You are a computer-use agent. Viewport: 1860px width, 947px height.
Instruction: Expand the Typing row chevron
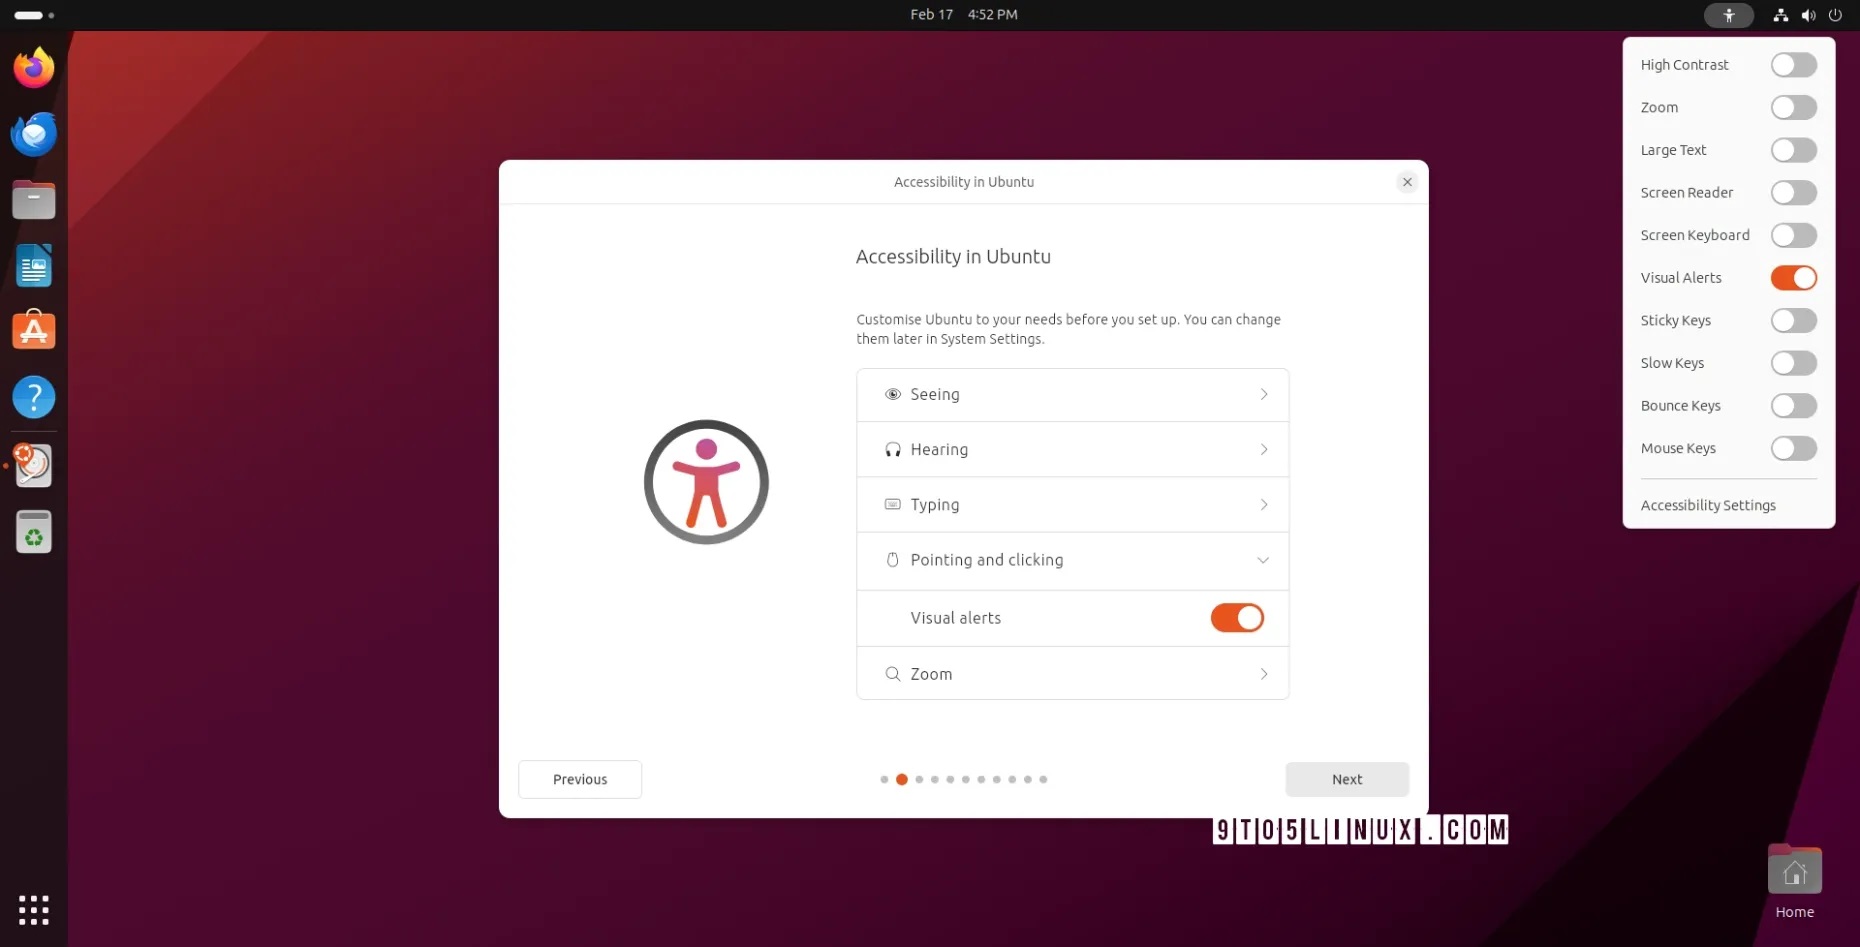point(1264,505)
